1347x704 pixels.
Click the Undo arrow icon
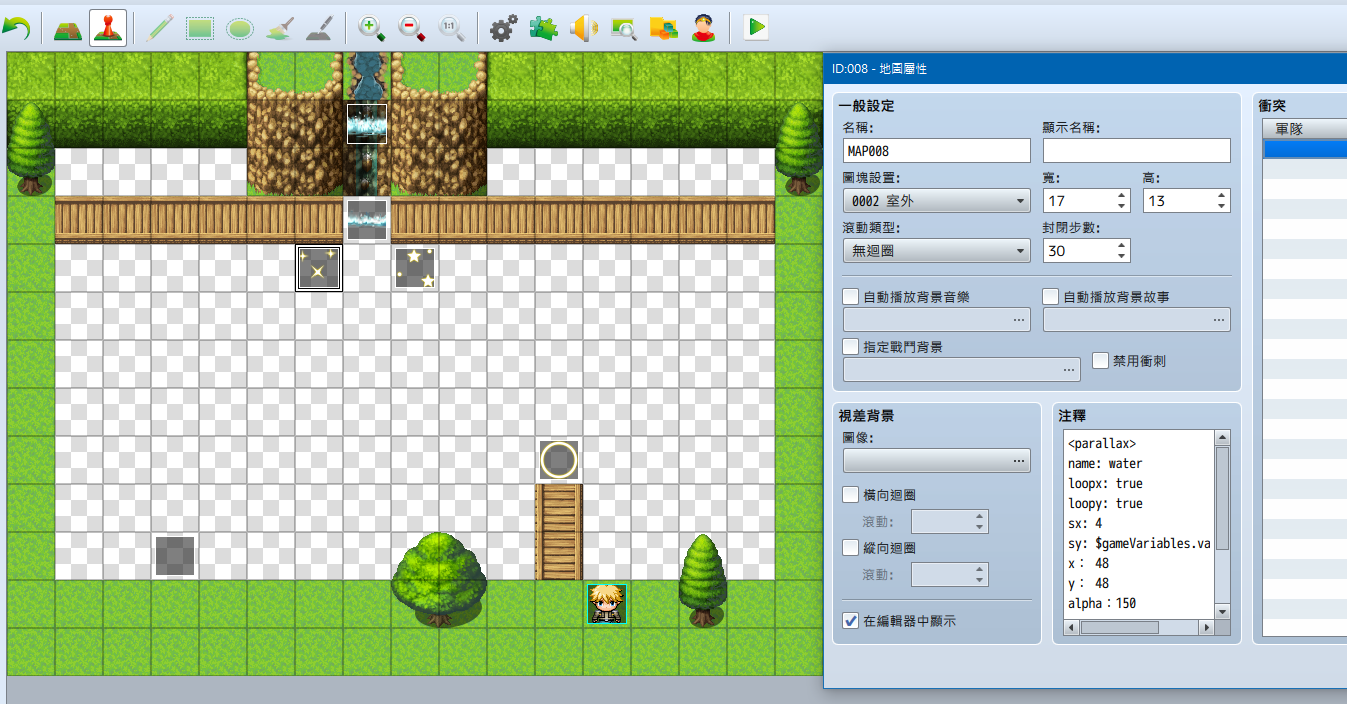tap(16, 28)
